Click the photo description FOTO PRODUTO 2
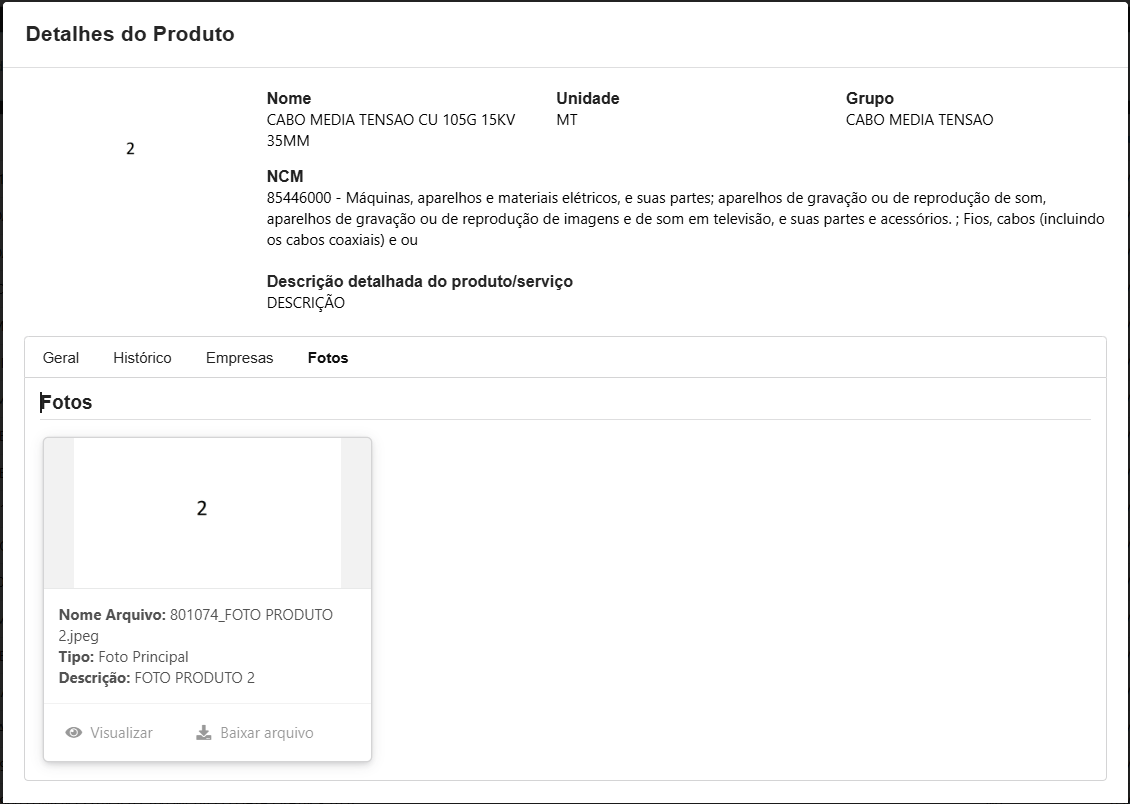 [194, 678]
